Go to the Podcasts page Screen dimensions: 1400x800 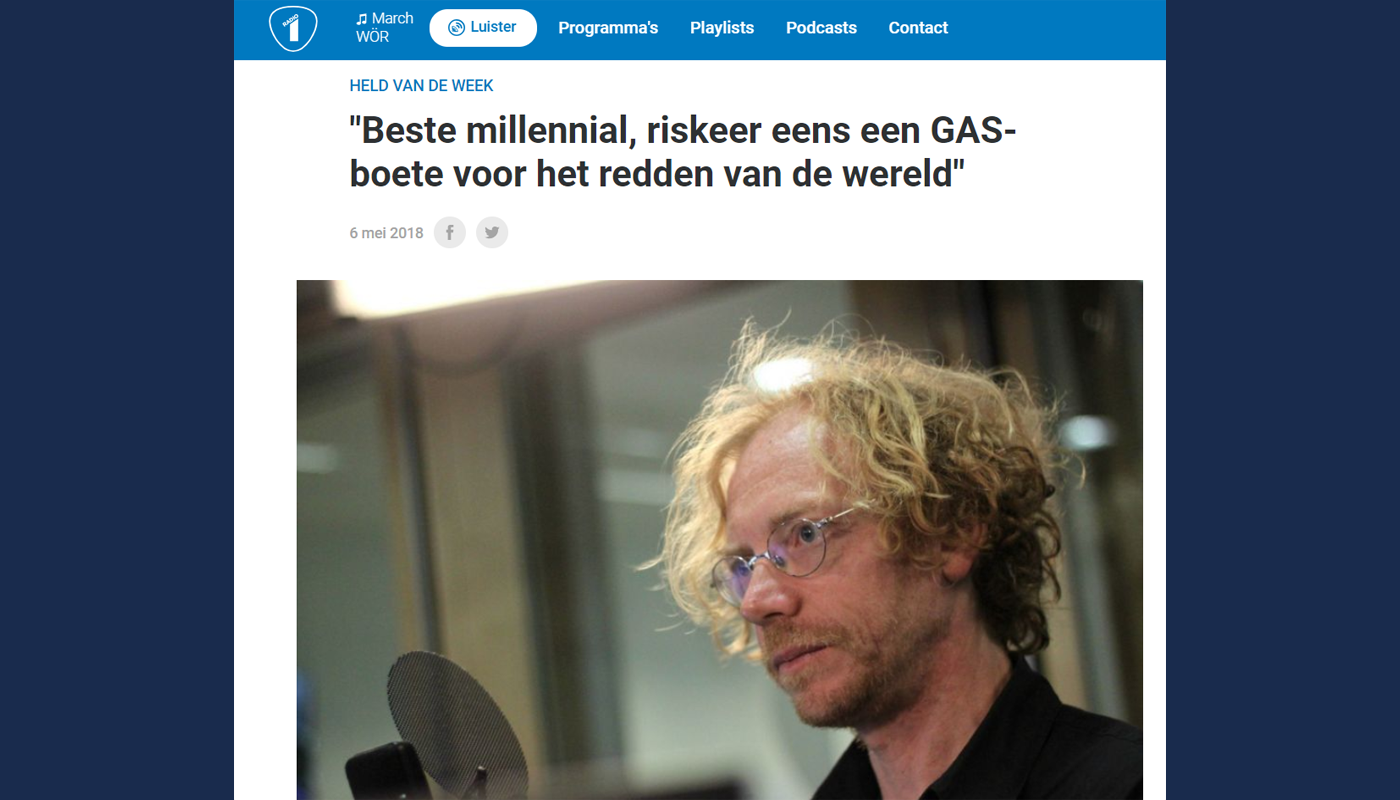[x=821, y=28]
